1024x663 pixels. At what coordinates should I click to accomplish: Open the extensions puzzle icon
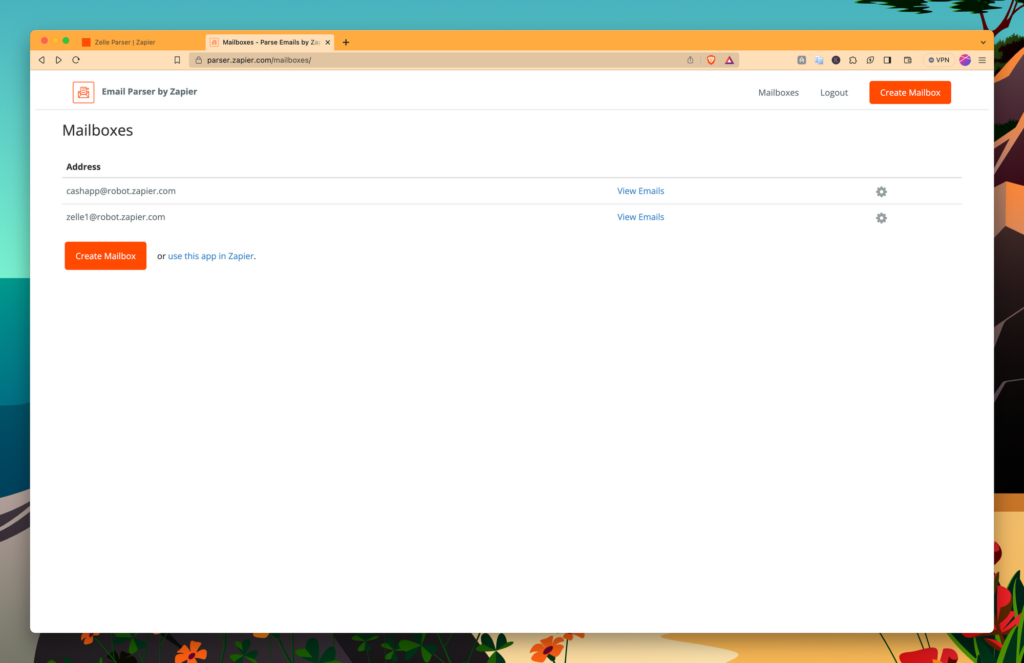(x=852, y=60)
